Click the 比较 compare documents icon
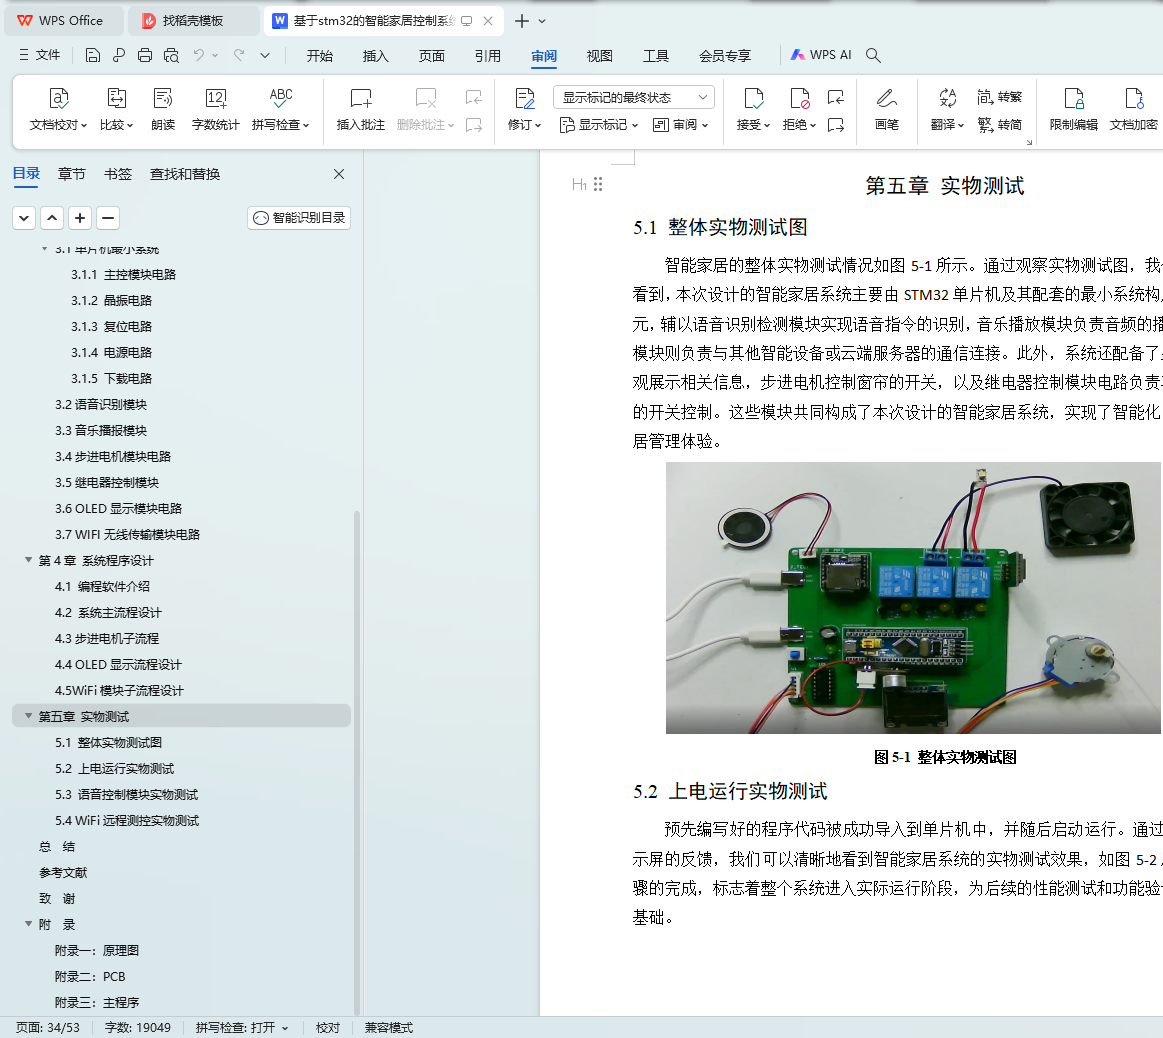This screenshot has width=1163, height=1038. point(116,109)
